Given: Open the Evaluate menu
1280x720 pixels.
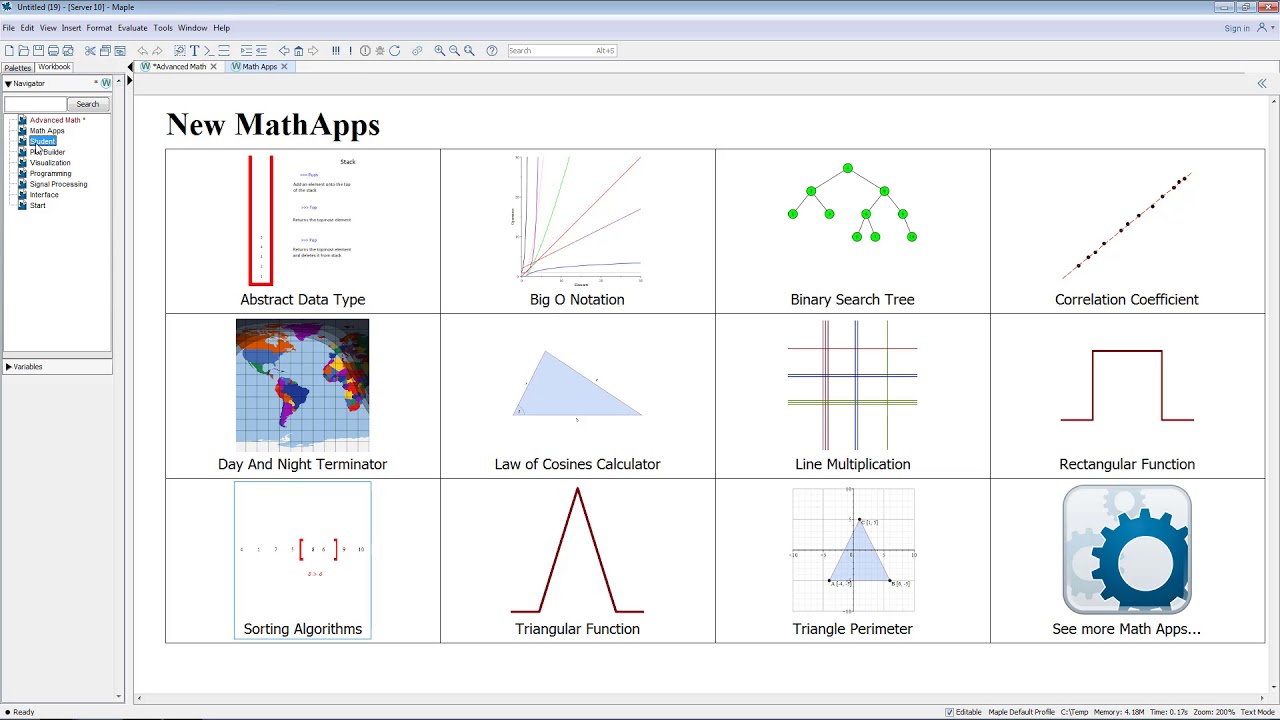Looking at the screenshot, I should (132, 28).
